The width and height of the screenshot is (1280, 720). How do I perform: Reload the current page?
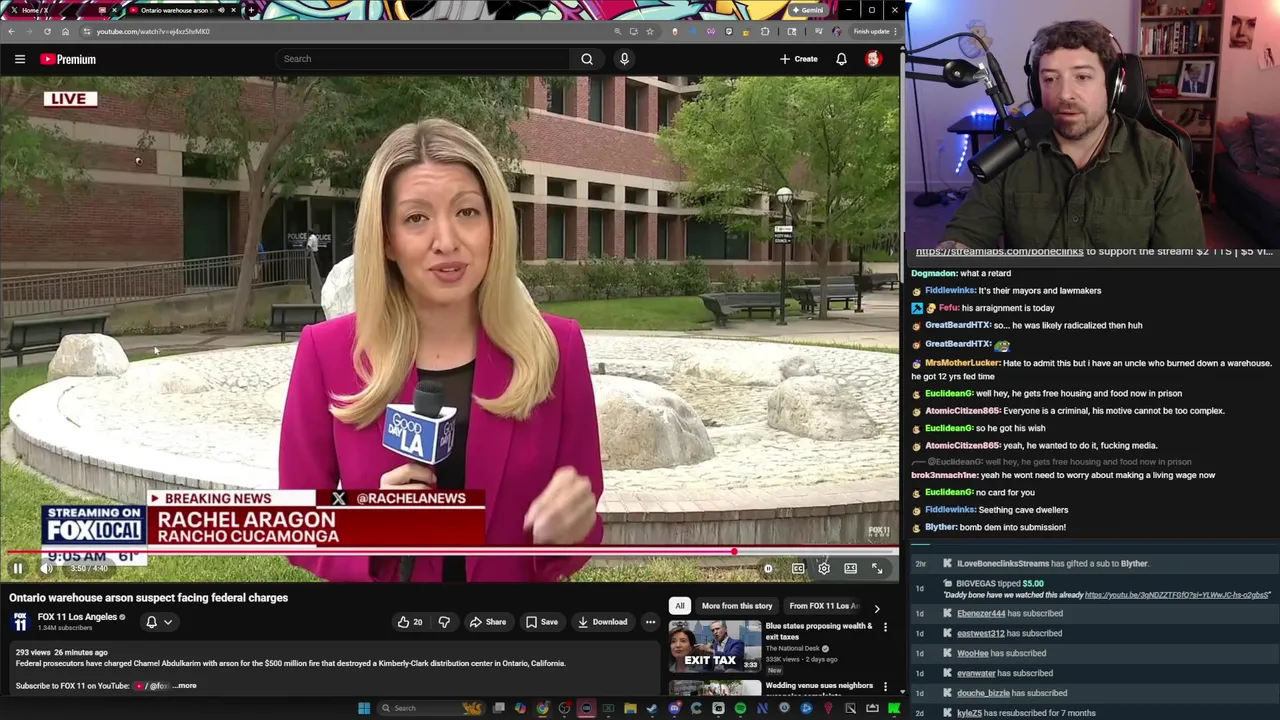pos(47,31)
